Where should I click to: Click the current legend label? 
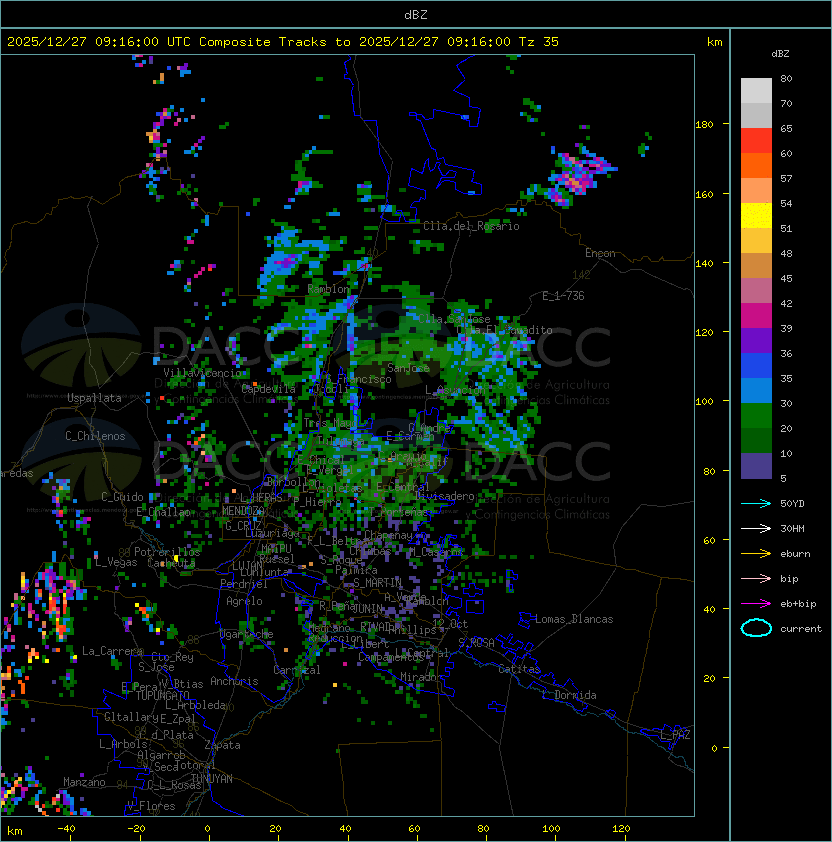(x=801, y=629)
